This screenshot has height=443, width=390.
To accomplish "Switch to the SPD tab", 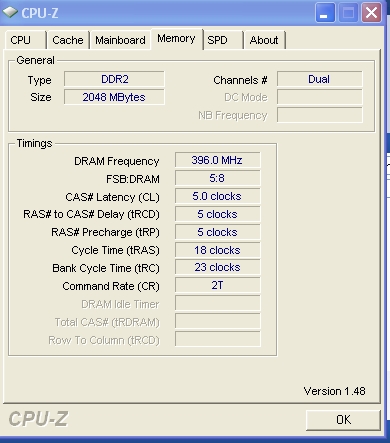I will click(x=223, y=40).
